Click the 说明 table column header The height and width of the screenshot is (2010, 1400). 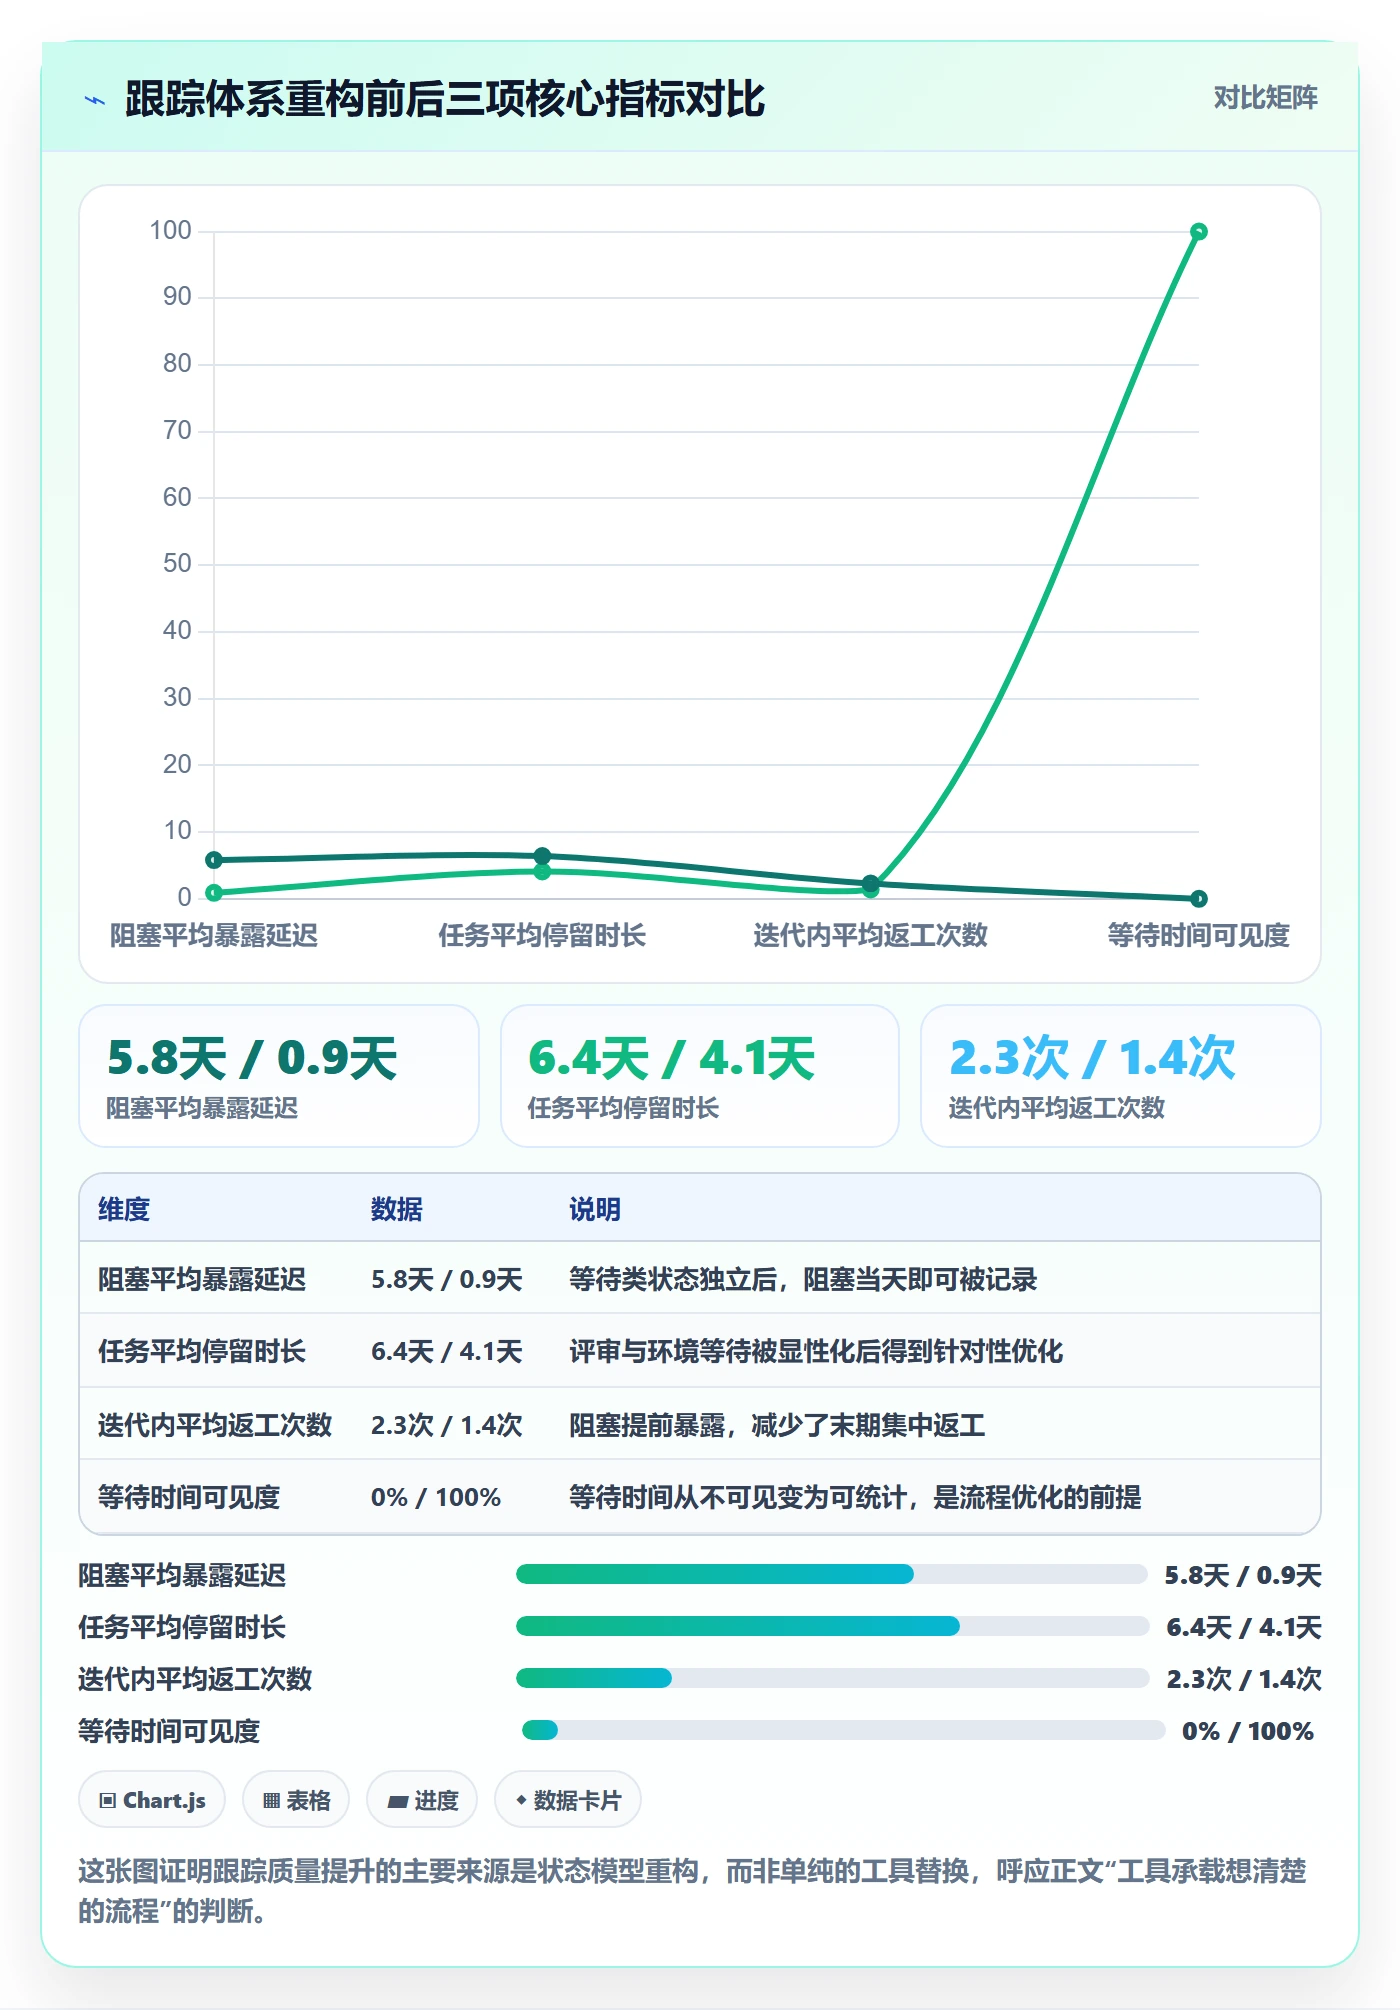click(x=595, y=1209)
